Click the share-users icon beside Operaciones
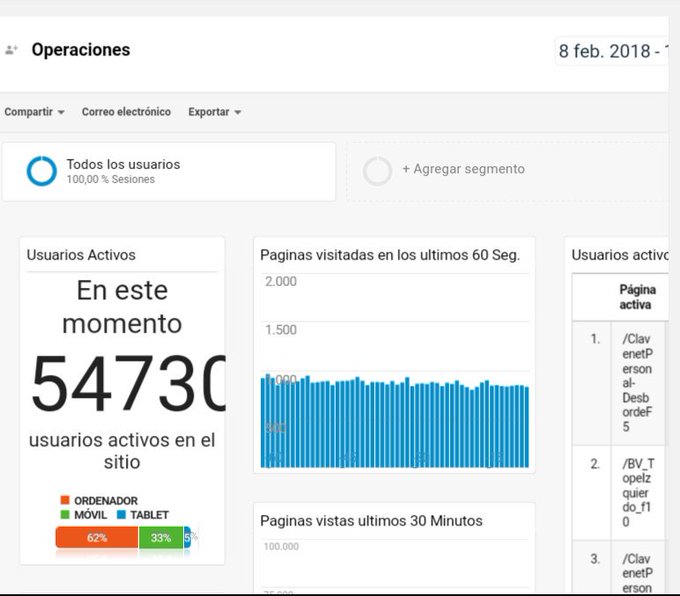The width and height of the screenshot is (680, 596). click(11, 50)
